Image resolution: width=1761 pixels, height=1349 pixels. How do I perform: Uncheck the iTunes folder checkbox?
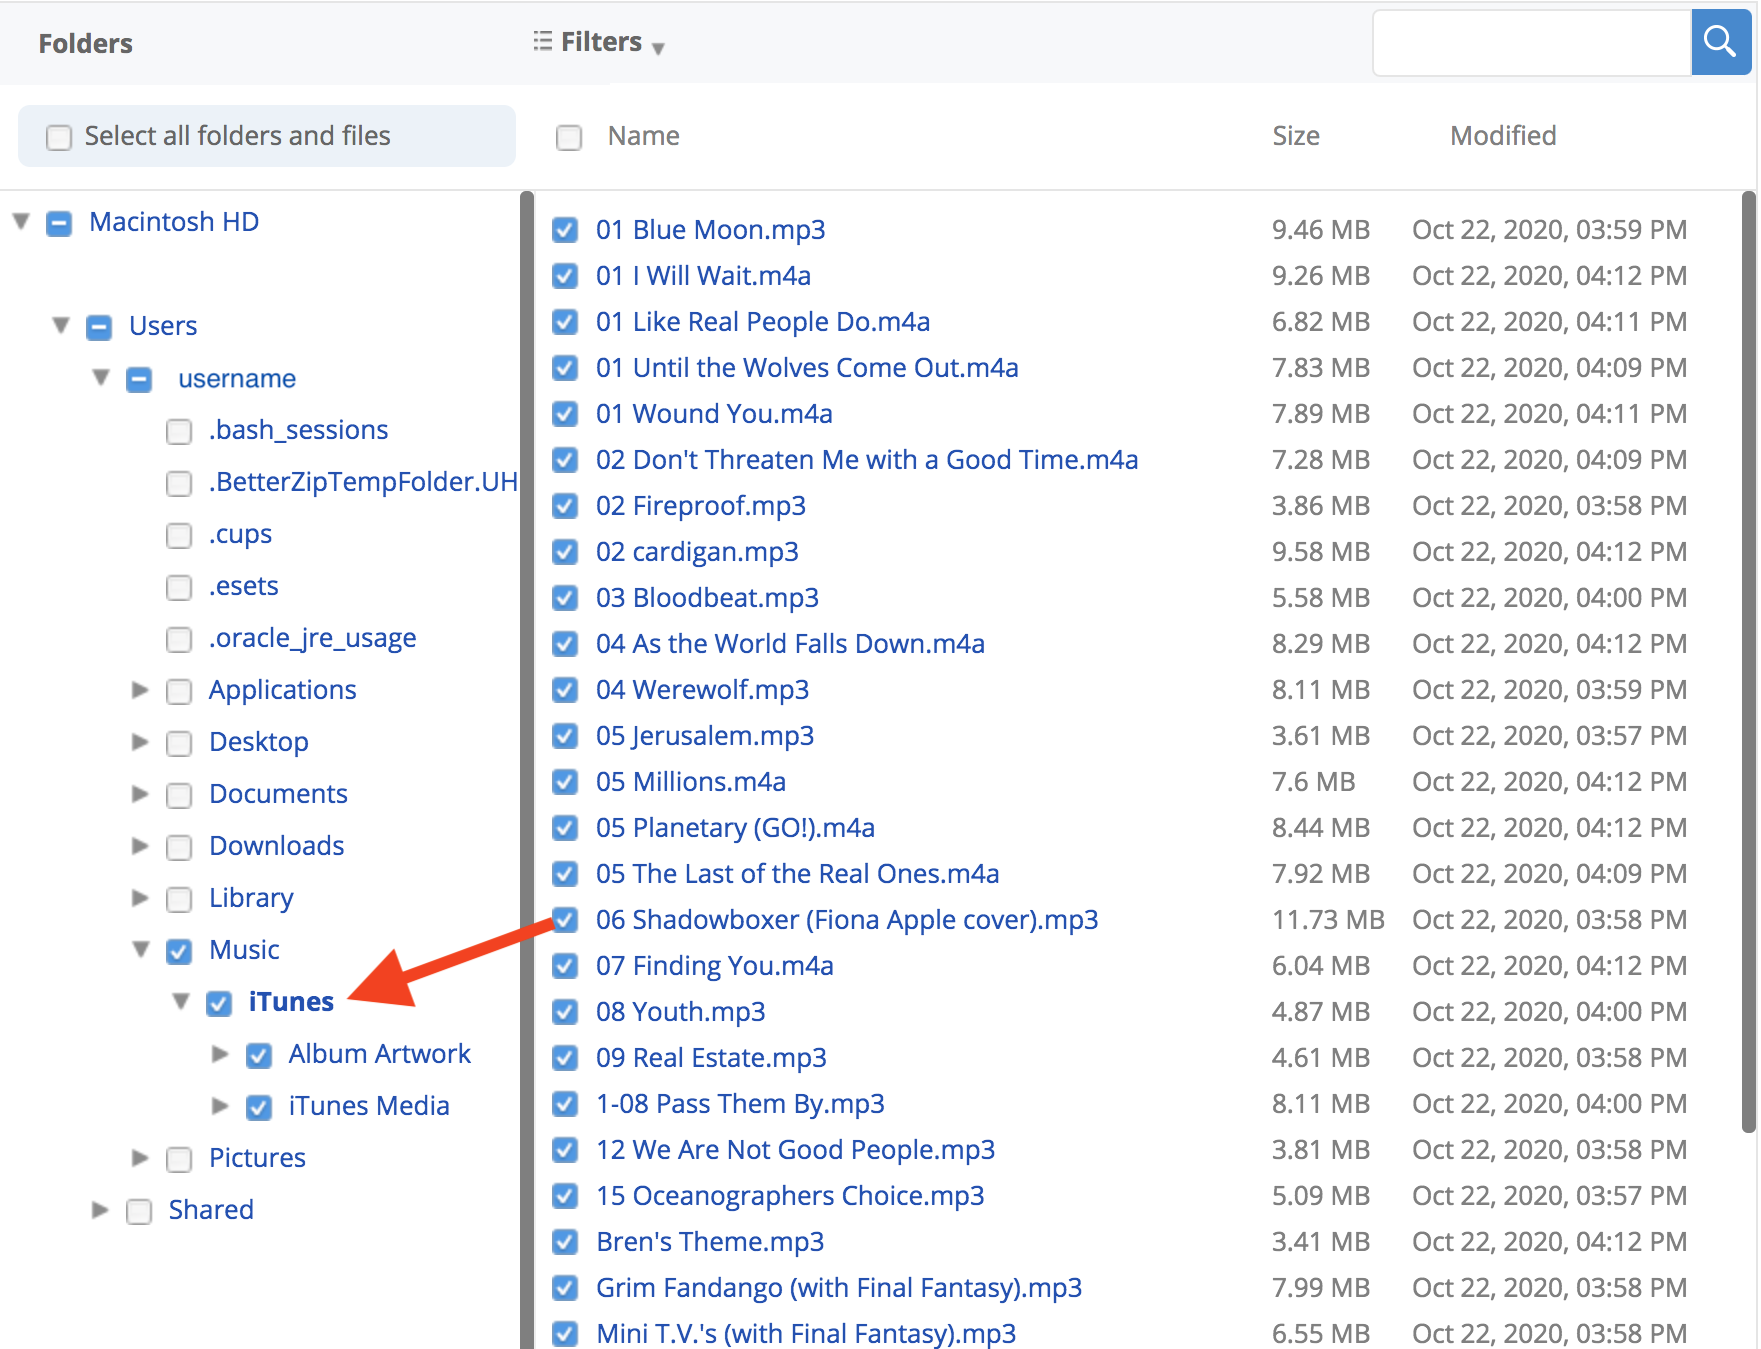(219, 1003)
